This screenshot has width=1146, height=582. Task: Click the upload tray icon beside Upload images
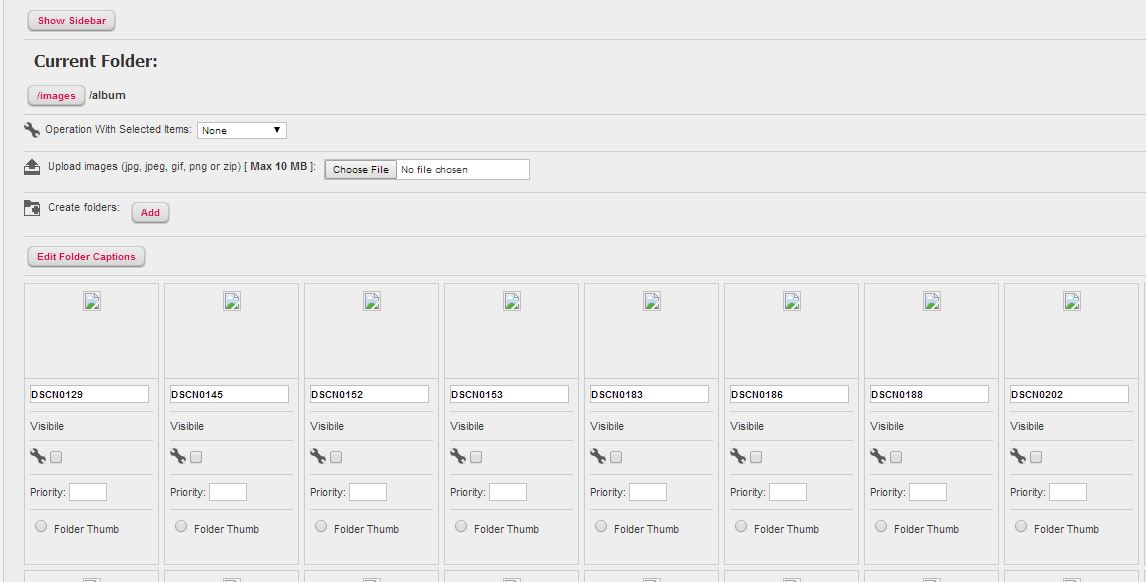click(x=32, y=167)
